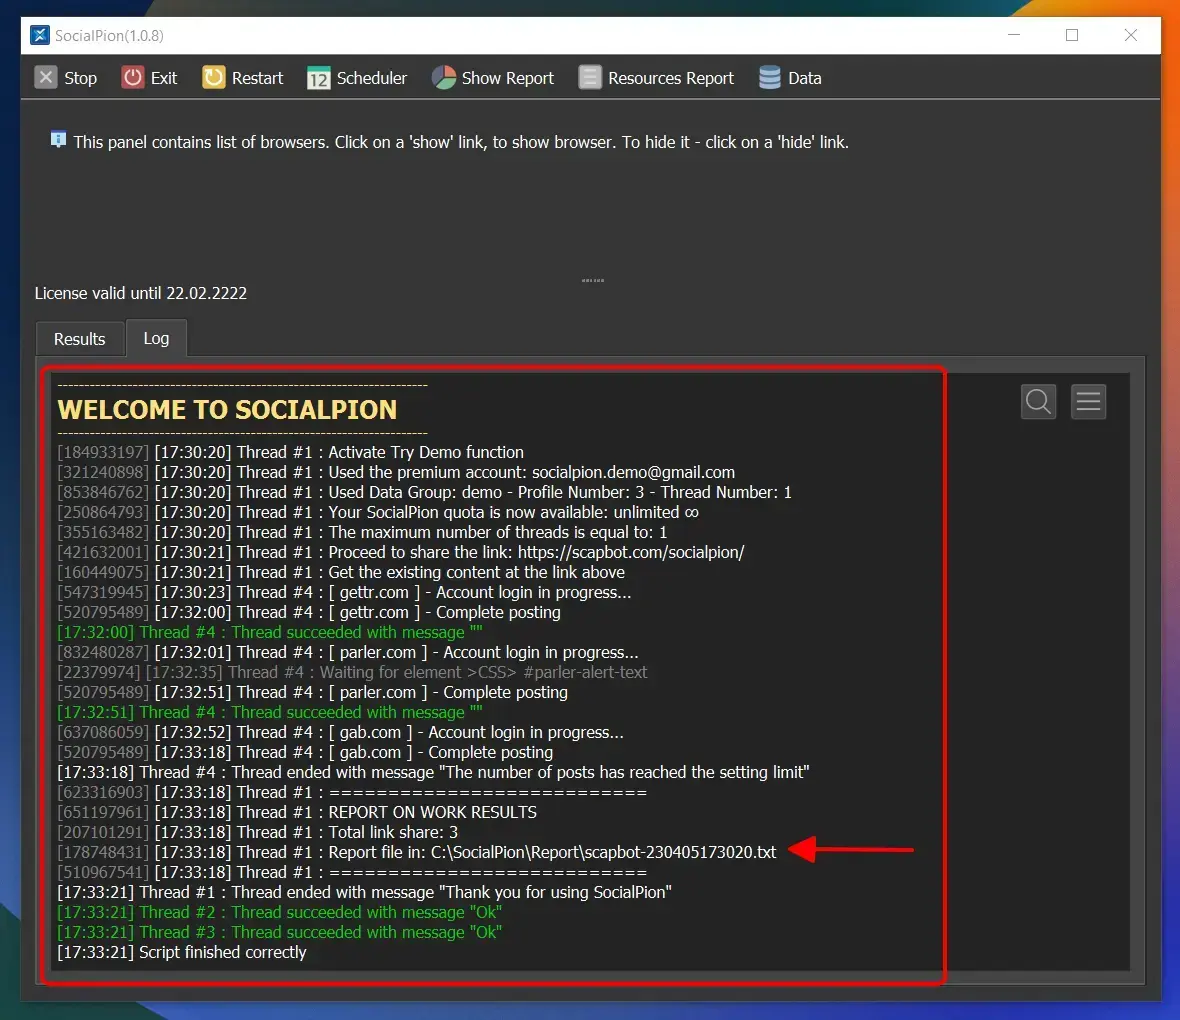Click Get the existing content log line
Image resolution: width=1180 pixels, height=1020 pixels.
point(341,572)
